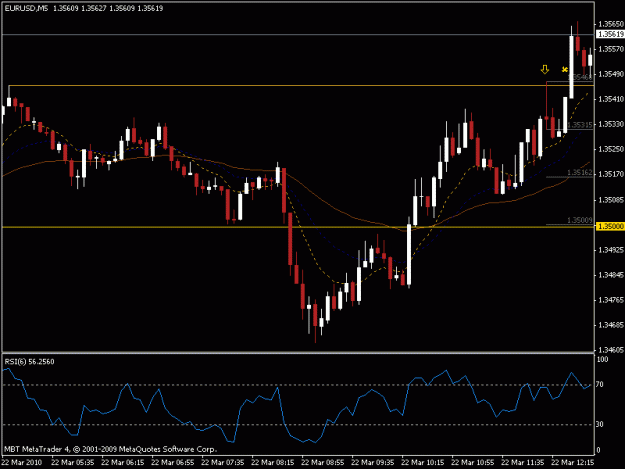The image size is (625, 469).
Task: Click the 22 Mar 05:35 time label
Action: 73,463
